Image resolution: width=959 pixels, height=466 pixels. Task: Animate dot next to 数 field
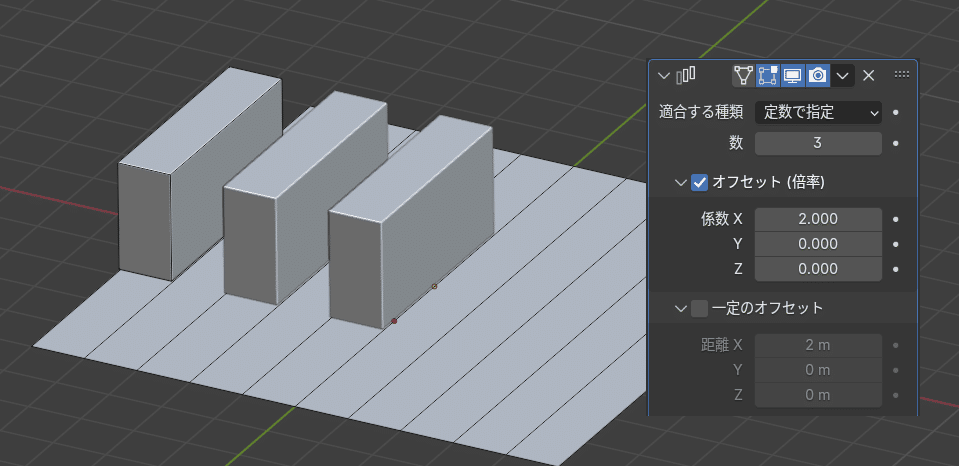pos(895,144)
